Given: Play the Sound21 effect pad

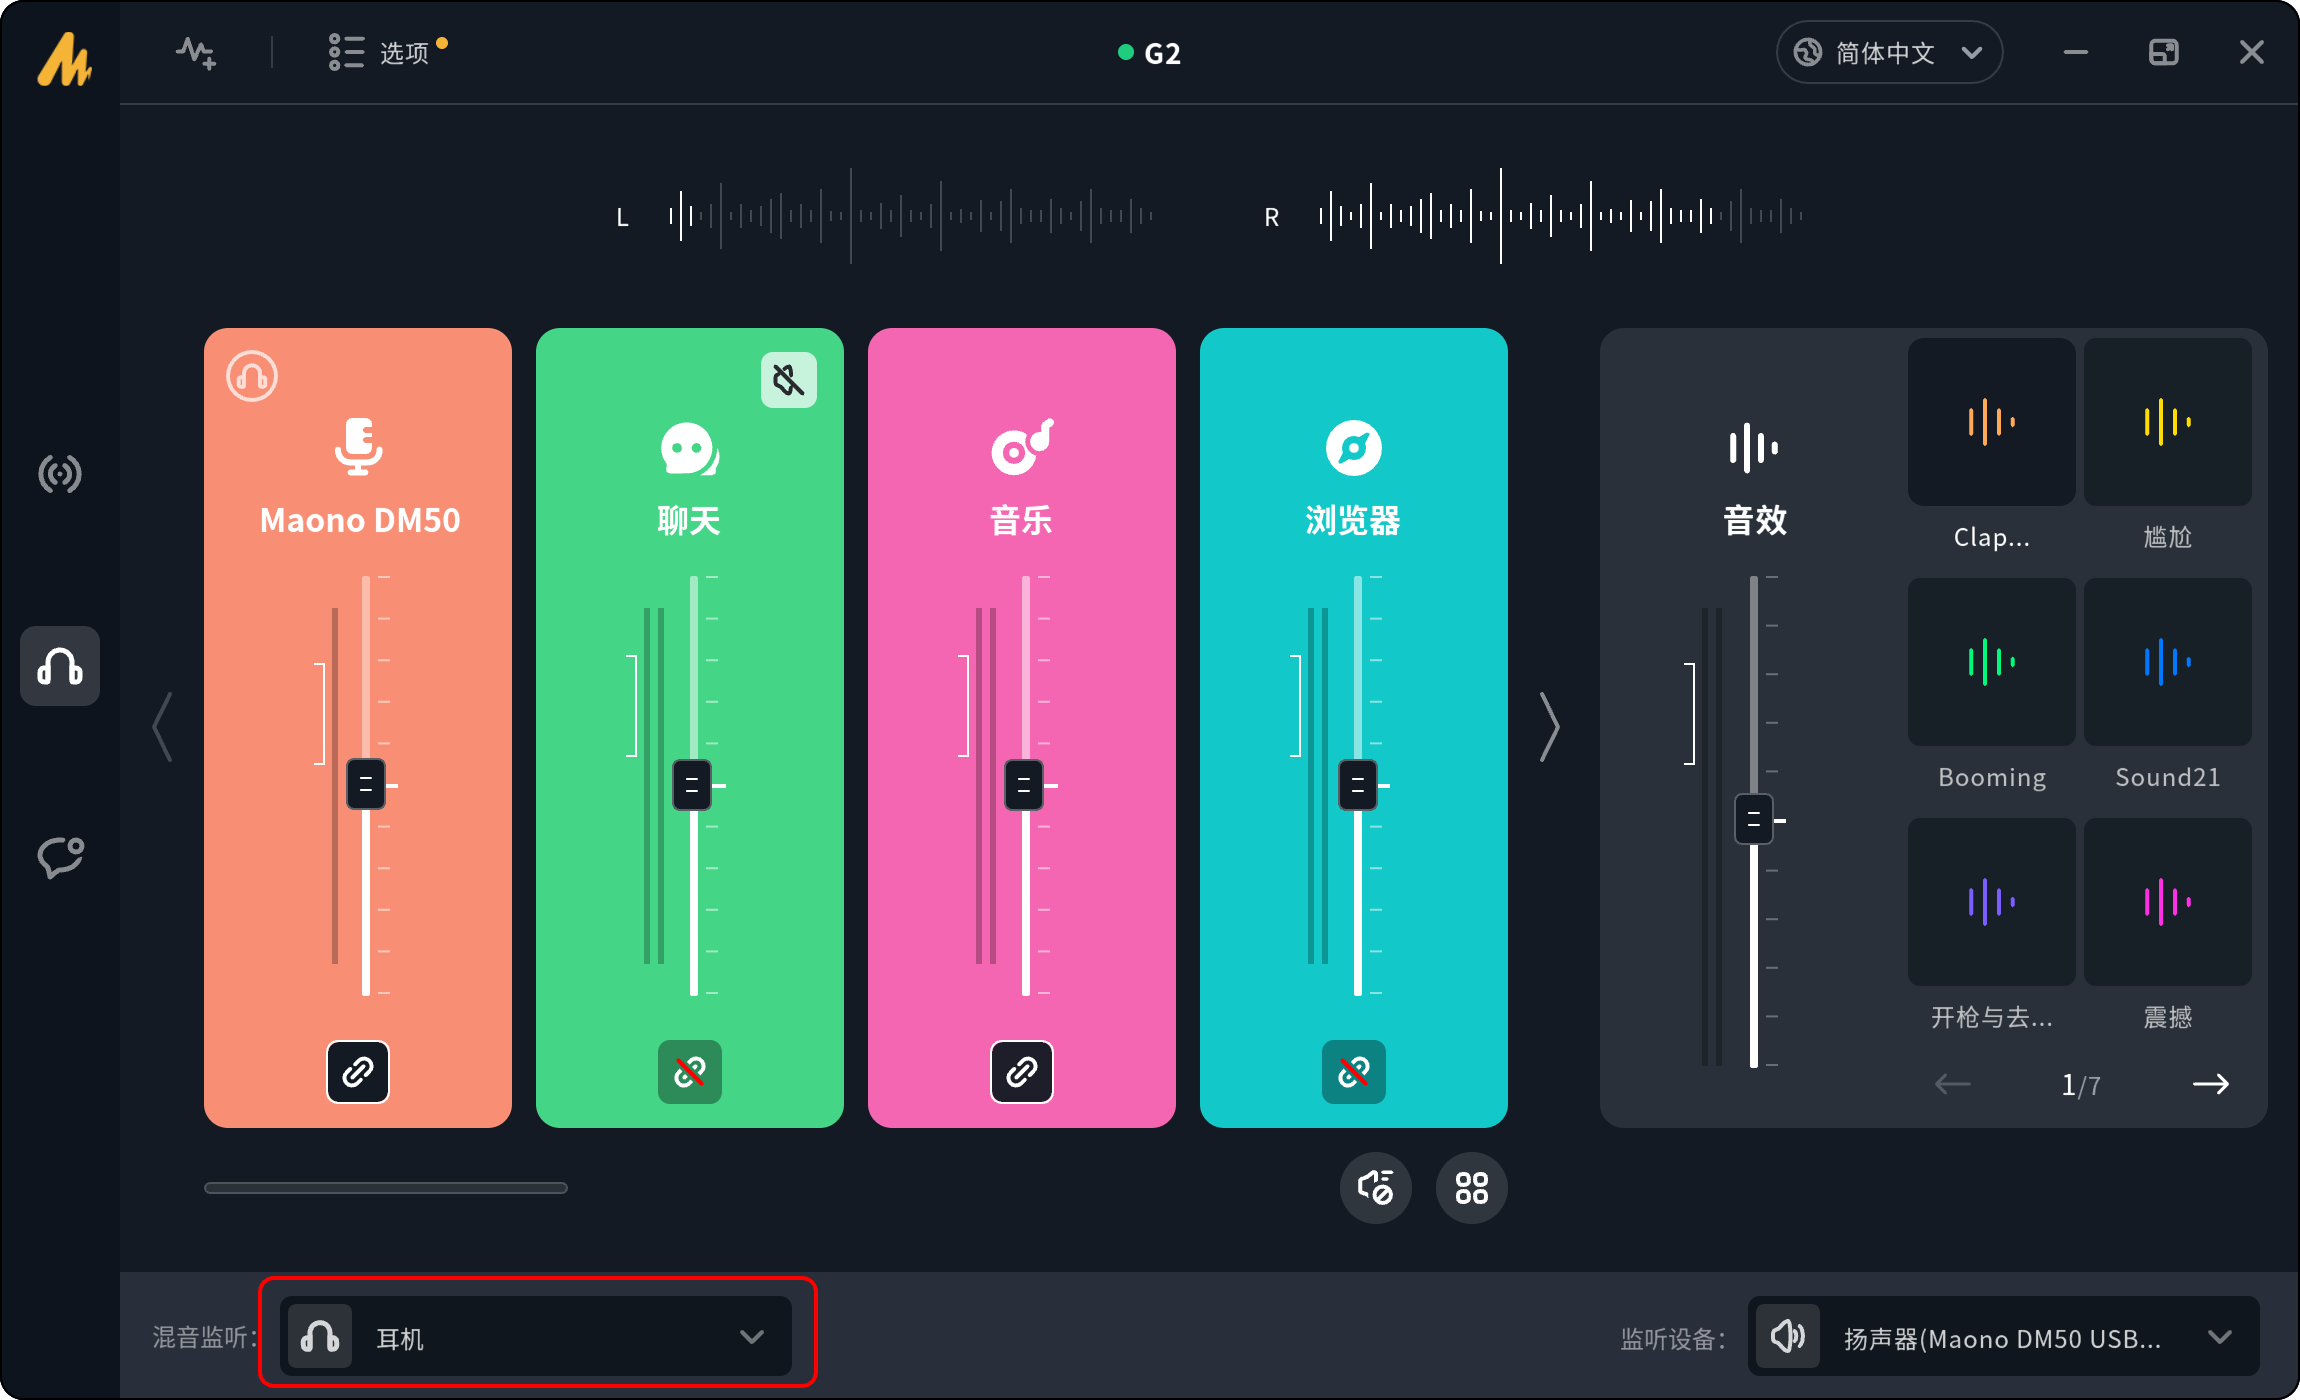Looking at the screenshot, I should tap(2167, 662).
